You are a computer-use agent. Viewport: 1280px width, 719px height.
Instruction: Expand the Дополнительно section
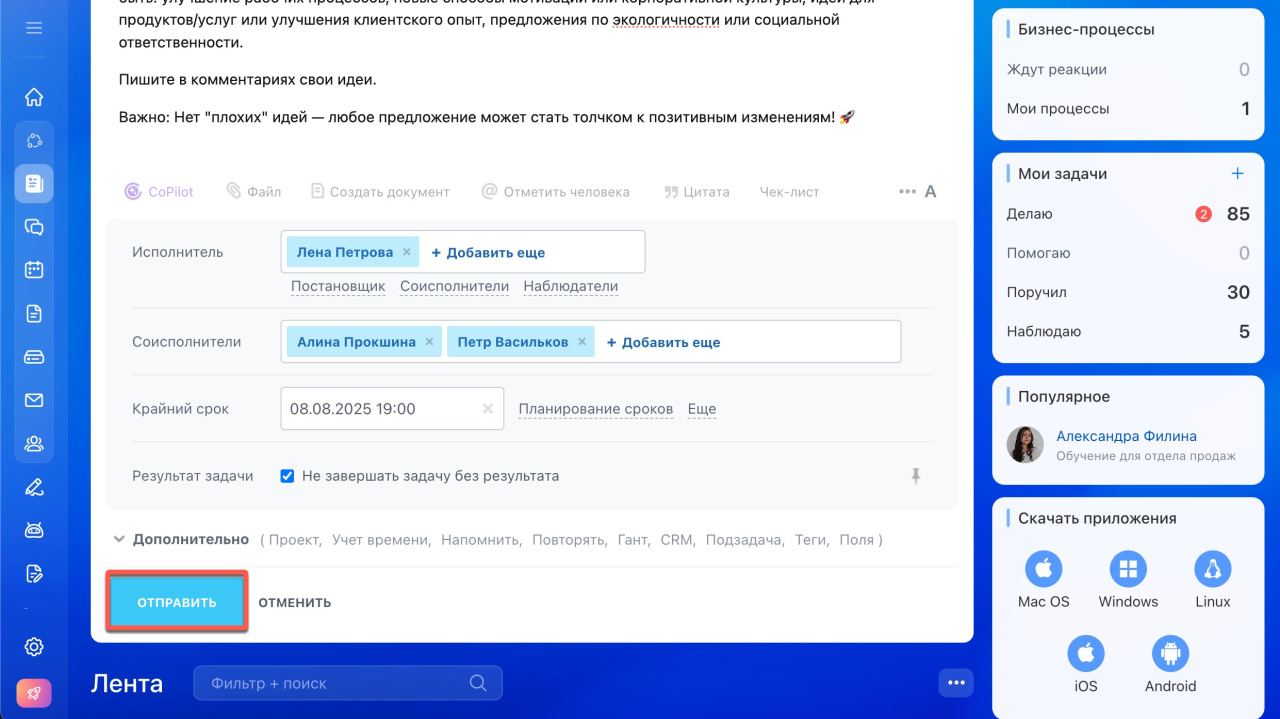click(x=180, y=539)
